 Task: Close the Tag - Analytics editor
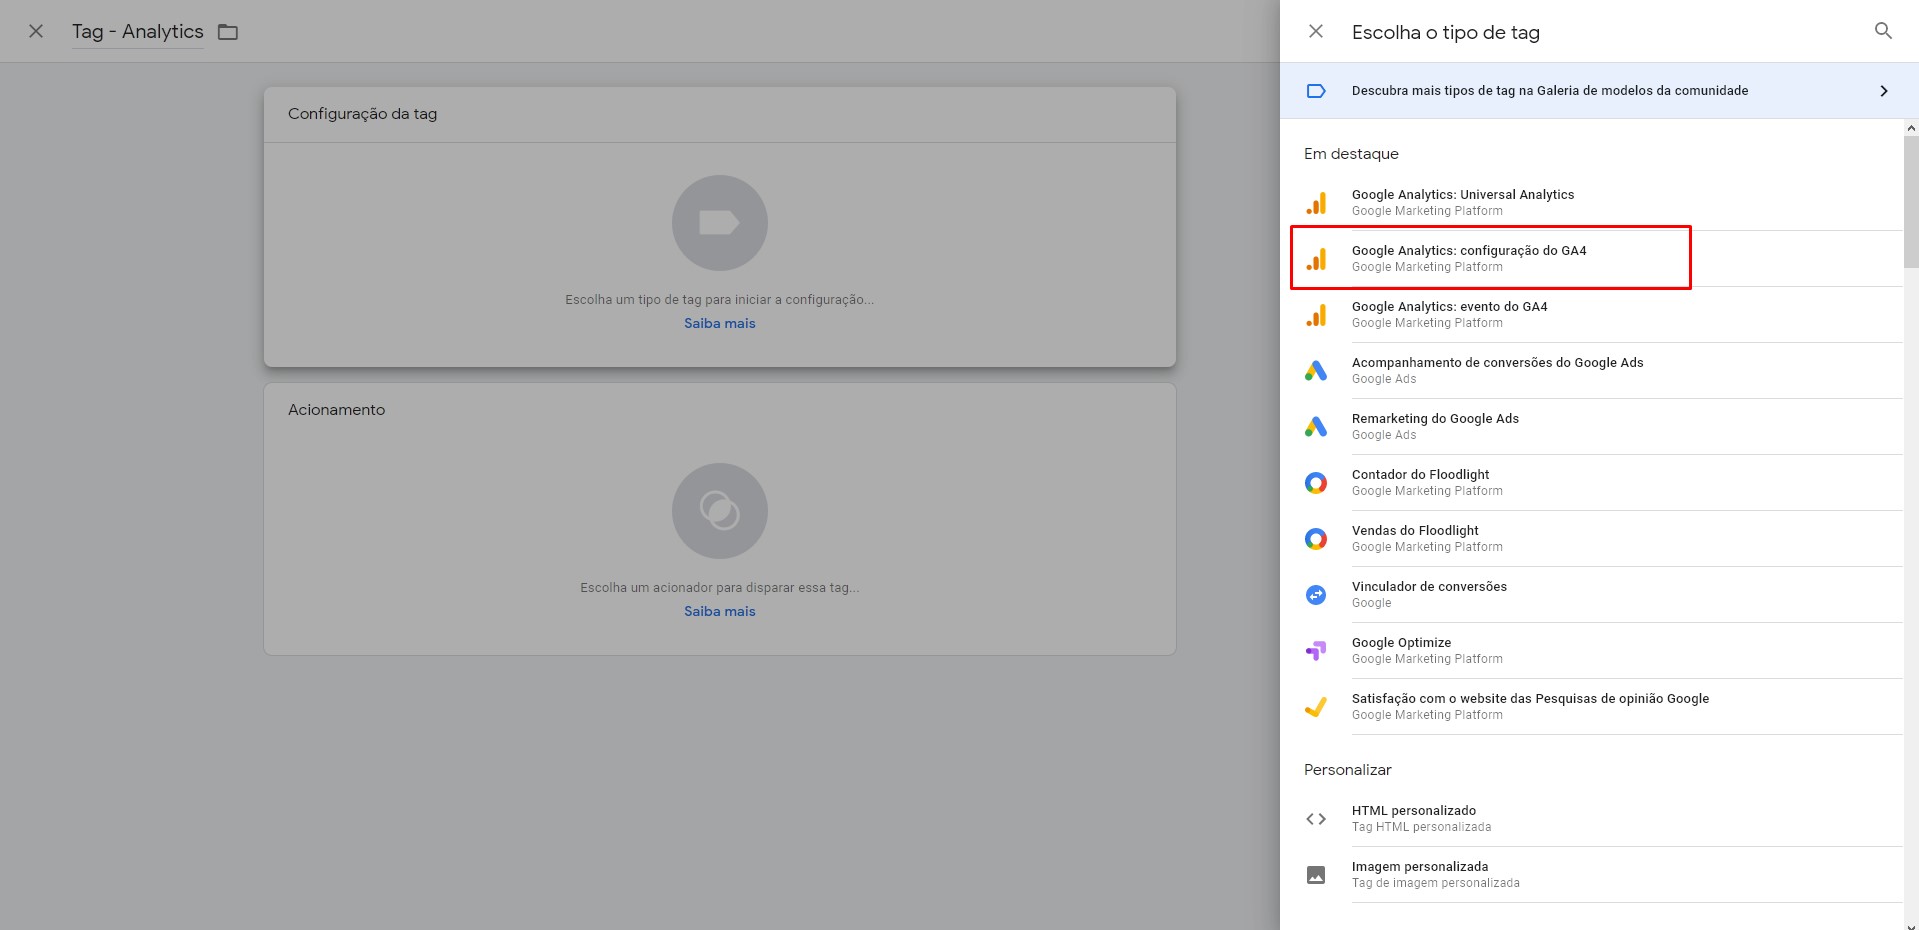(36, 31)
